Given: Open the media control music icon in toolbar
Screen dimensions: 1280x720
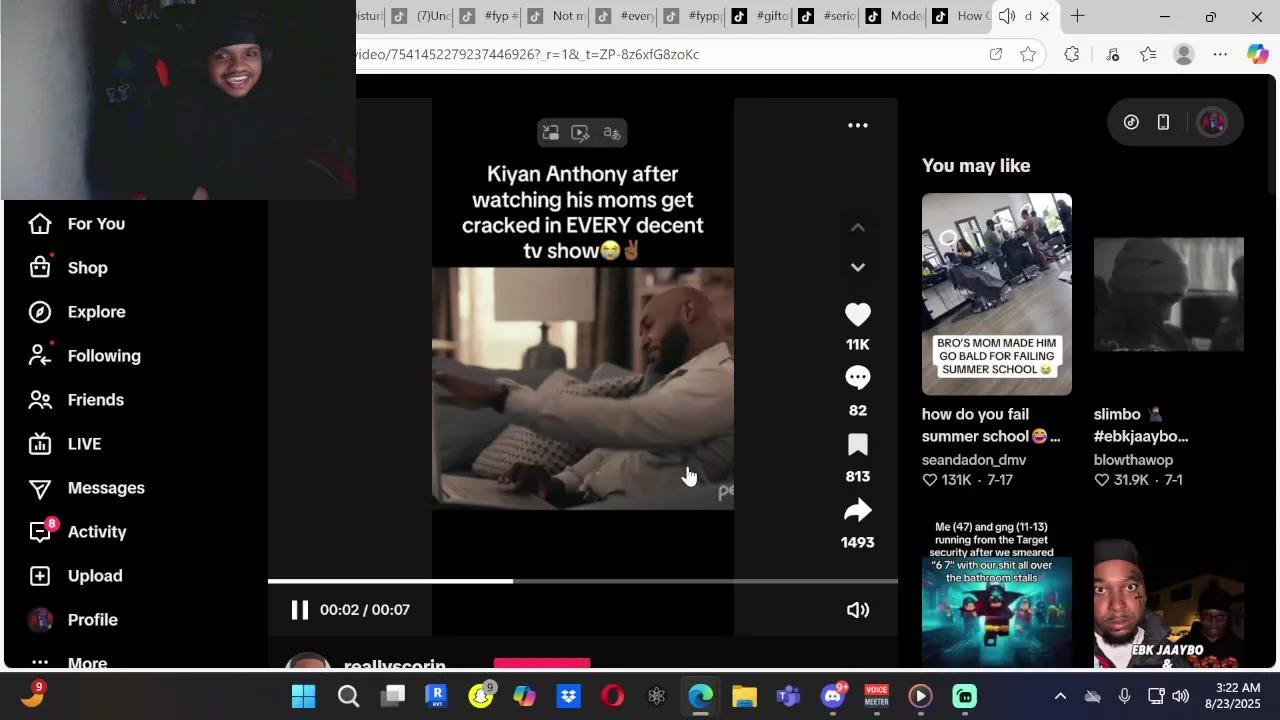Looking at the screenshot, I should pos(1112,54).
